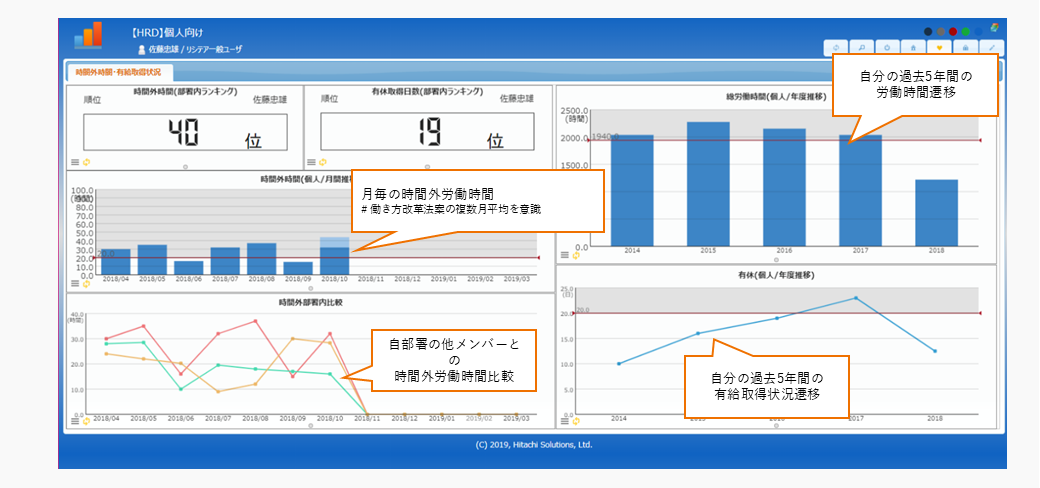Click the 2018/04 bar in monthly overtime chart
This screenshot has width=1040, height=488.
pos(116,262)
